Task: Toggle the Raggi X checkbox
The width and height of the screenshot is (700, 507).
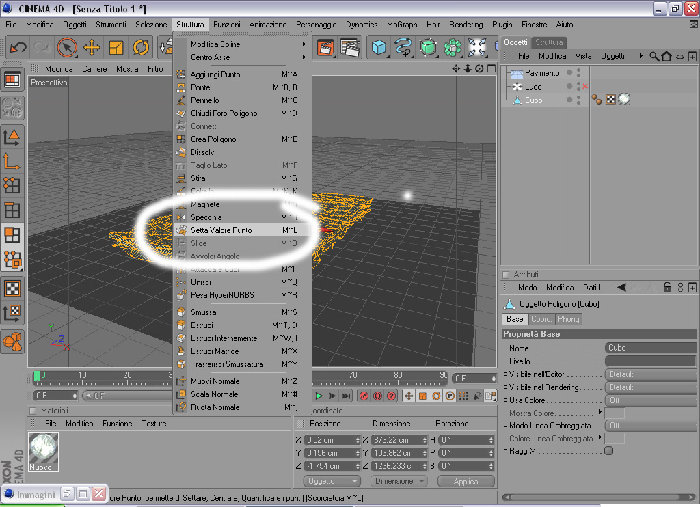Action: coord(608,451)
